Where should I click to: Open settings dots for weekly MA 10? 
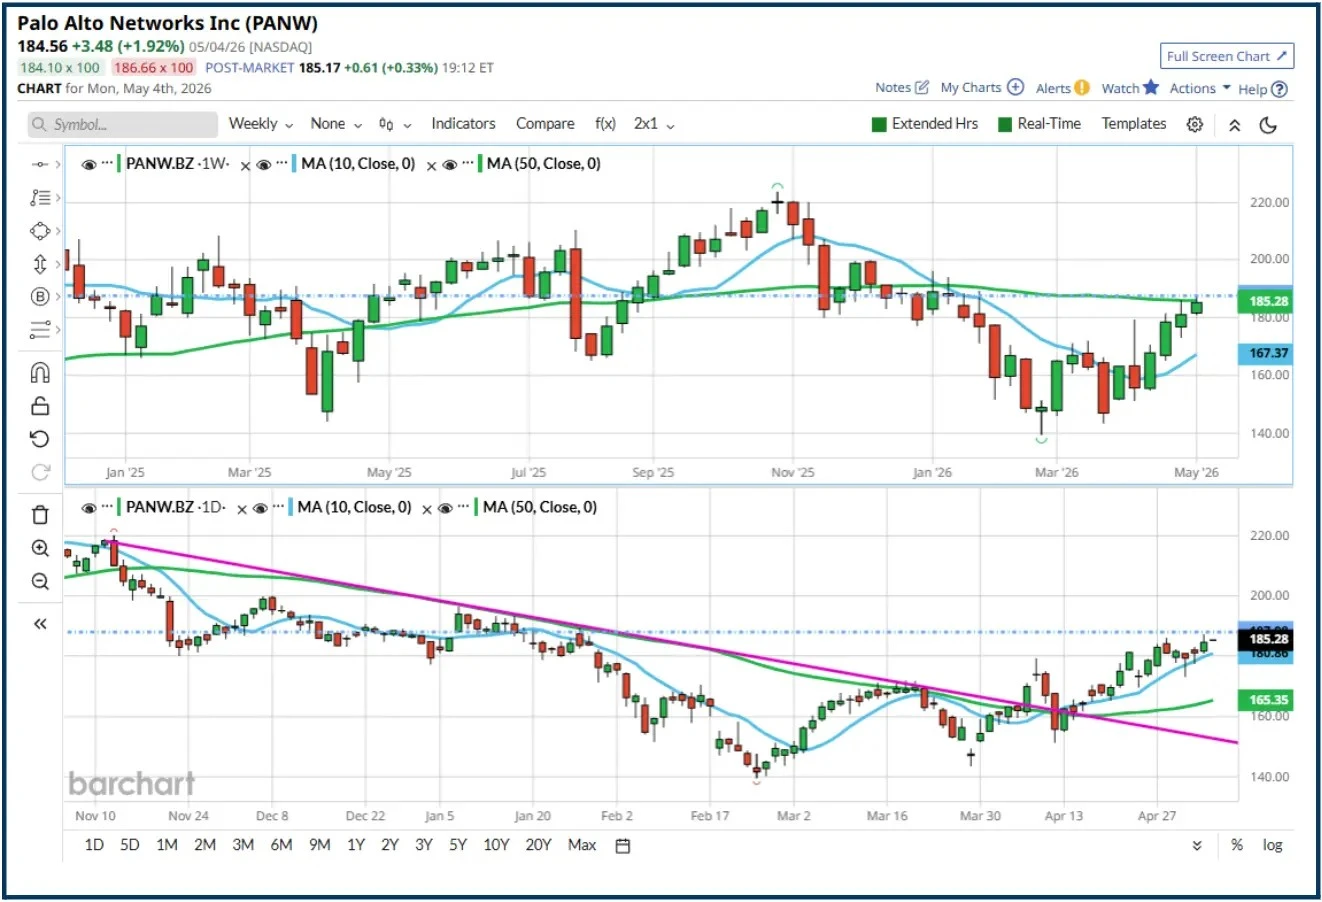coord(282,164)
